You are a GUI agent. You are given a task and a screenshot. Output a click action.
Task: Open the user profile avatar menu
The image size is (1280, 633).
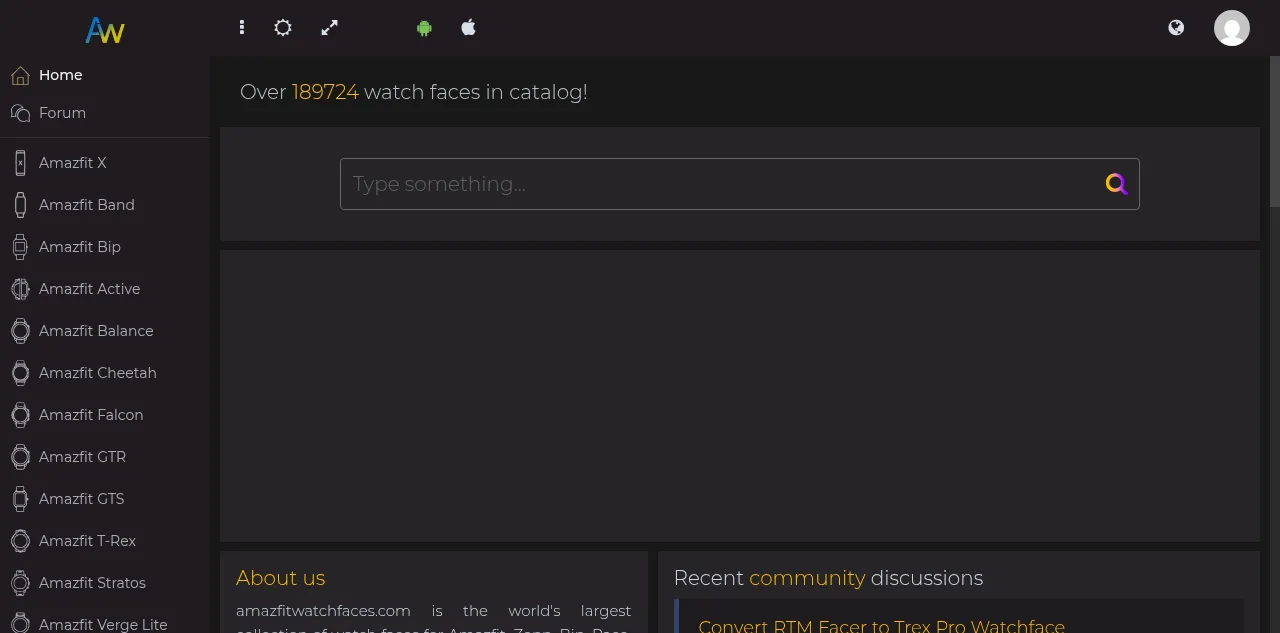pos(1231,28)
